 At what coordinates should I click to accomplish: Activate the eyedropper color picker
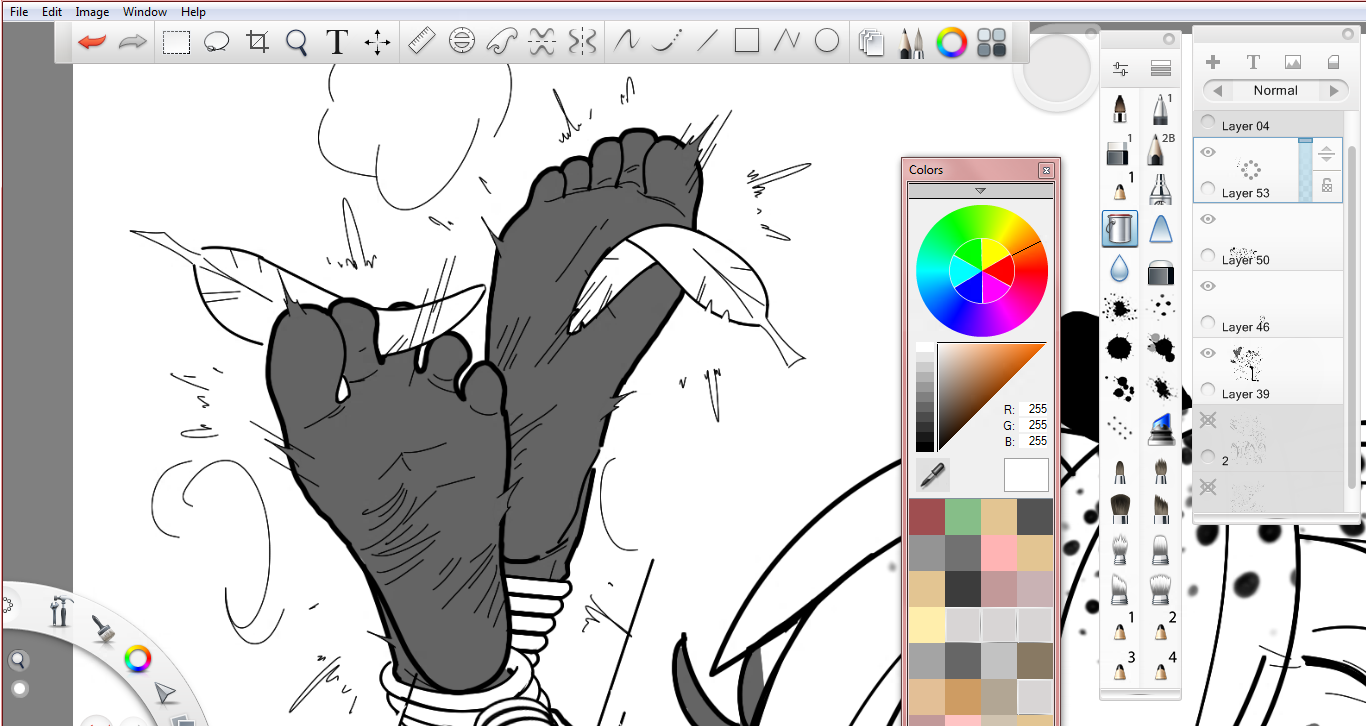click(933, 475)
